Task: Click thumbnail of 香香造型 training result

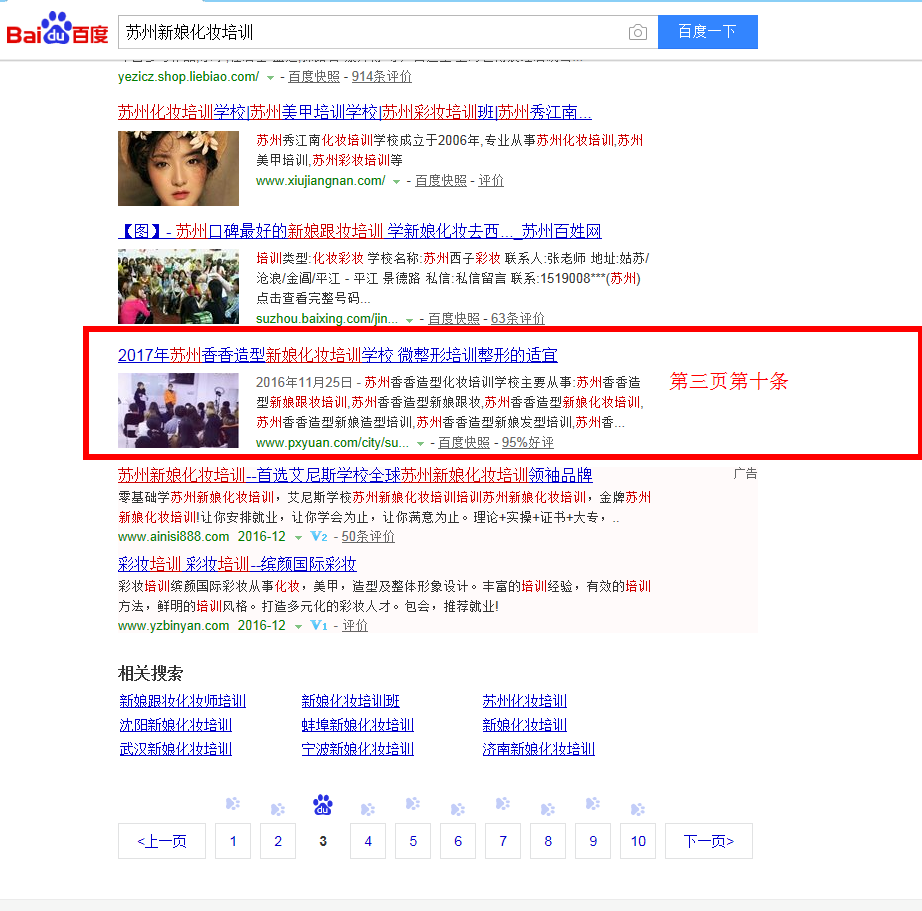Action: tap(178, 411)
